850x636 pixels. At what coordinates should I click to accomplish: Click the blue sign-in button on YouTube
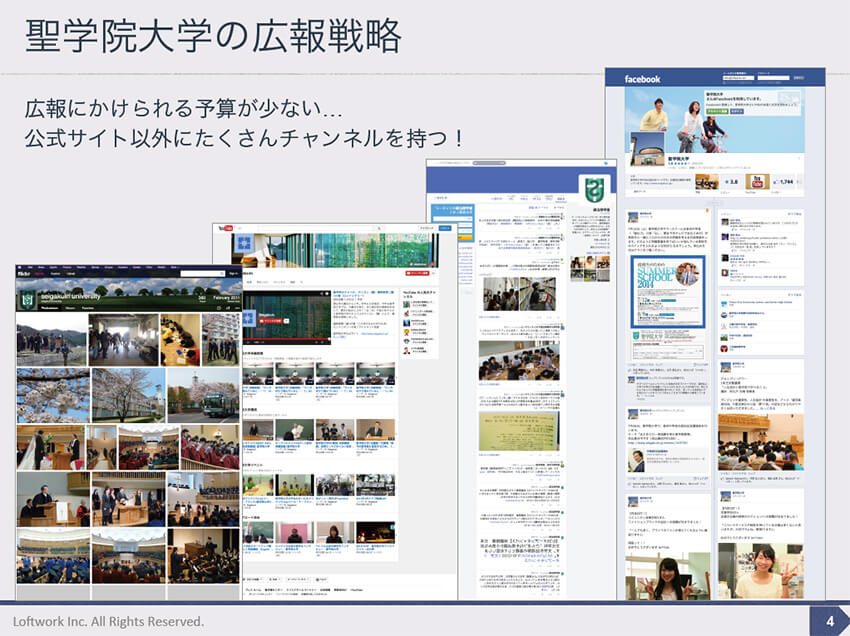coord(445,228)
